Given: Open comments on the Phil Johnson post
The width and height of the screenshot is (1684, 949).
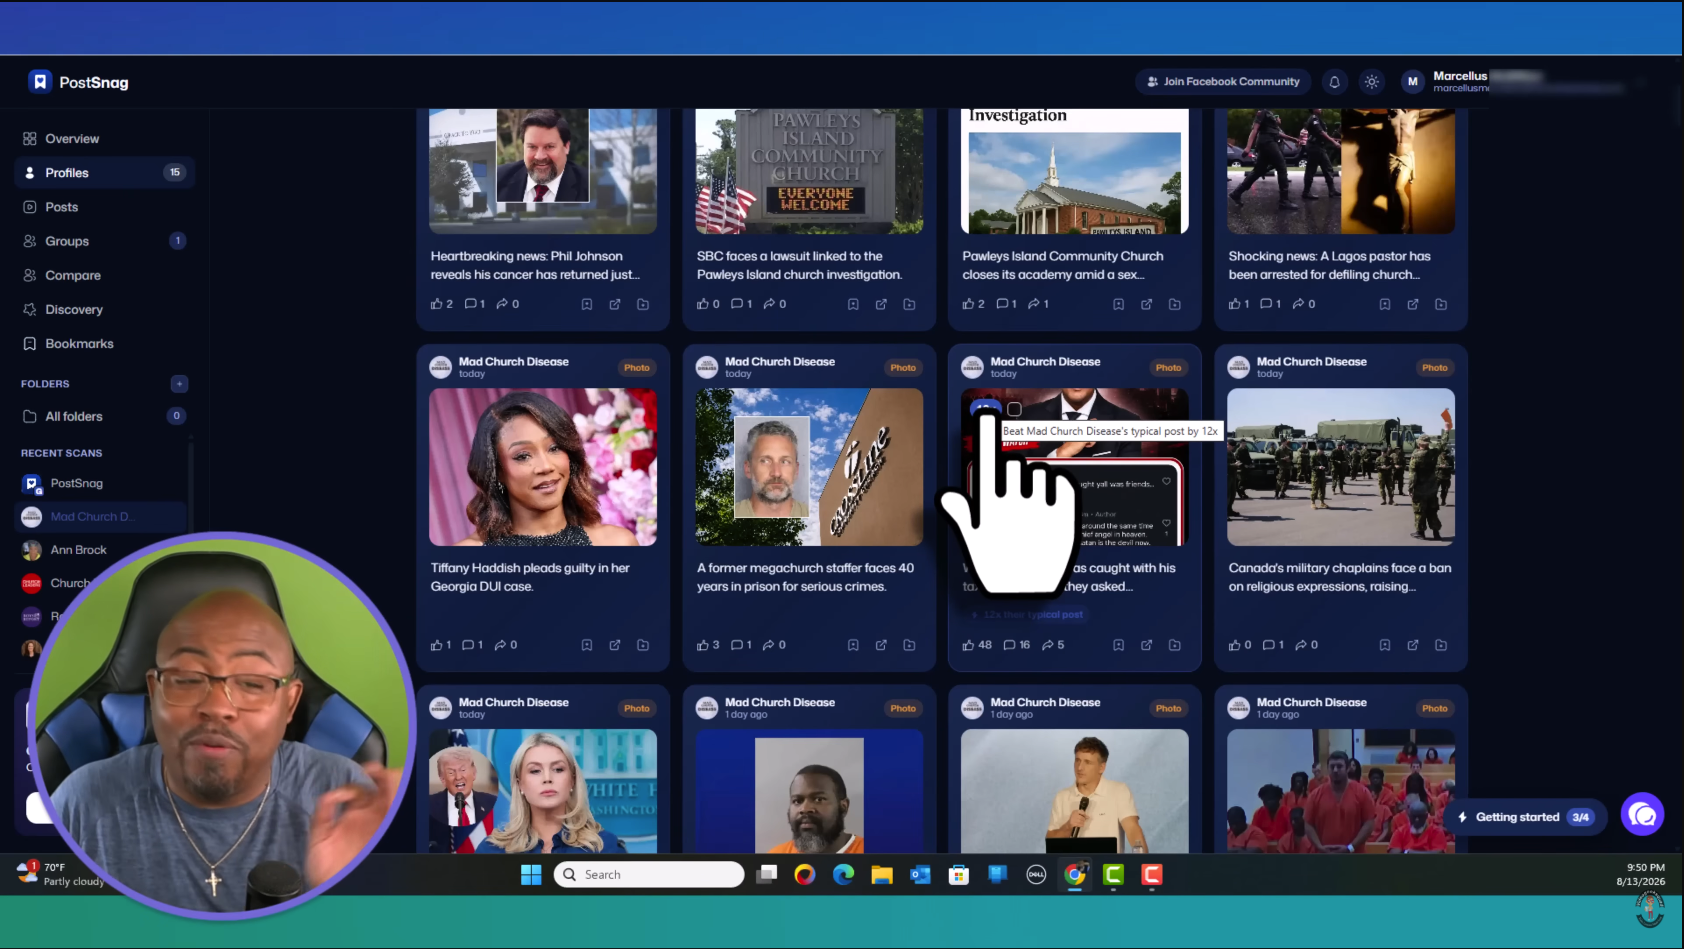Looking at the screenshot, I should point(474,304).
